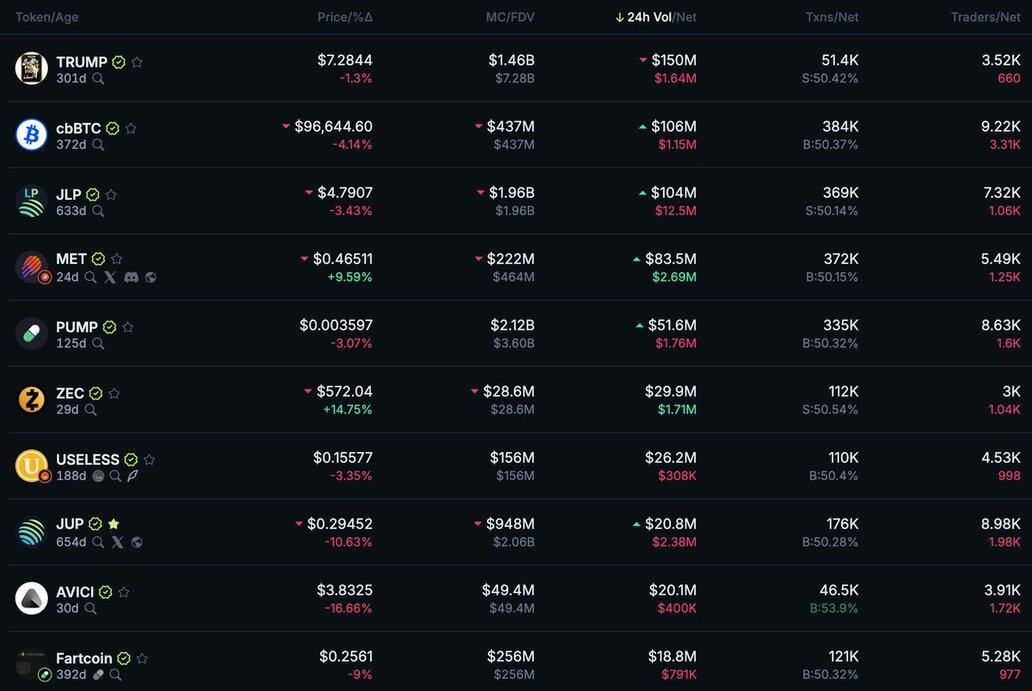Image resolution: width=1032 pixels, height=691 pixels.
Task: Open MET's X (Twitter) icon
Action: click(110, 277)
